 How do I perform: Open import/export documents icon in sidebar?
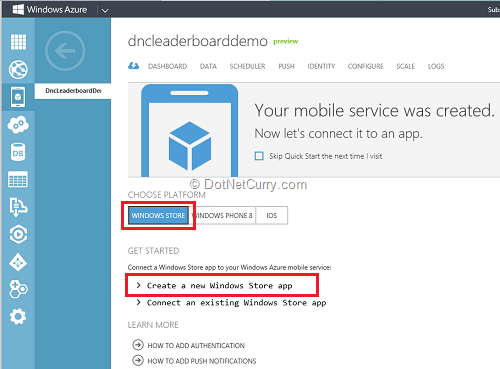(18, 207)
